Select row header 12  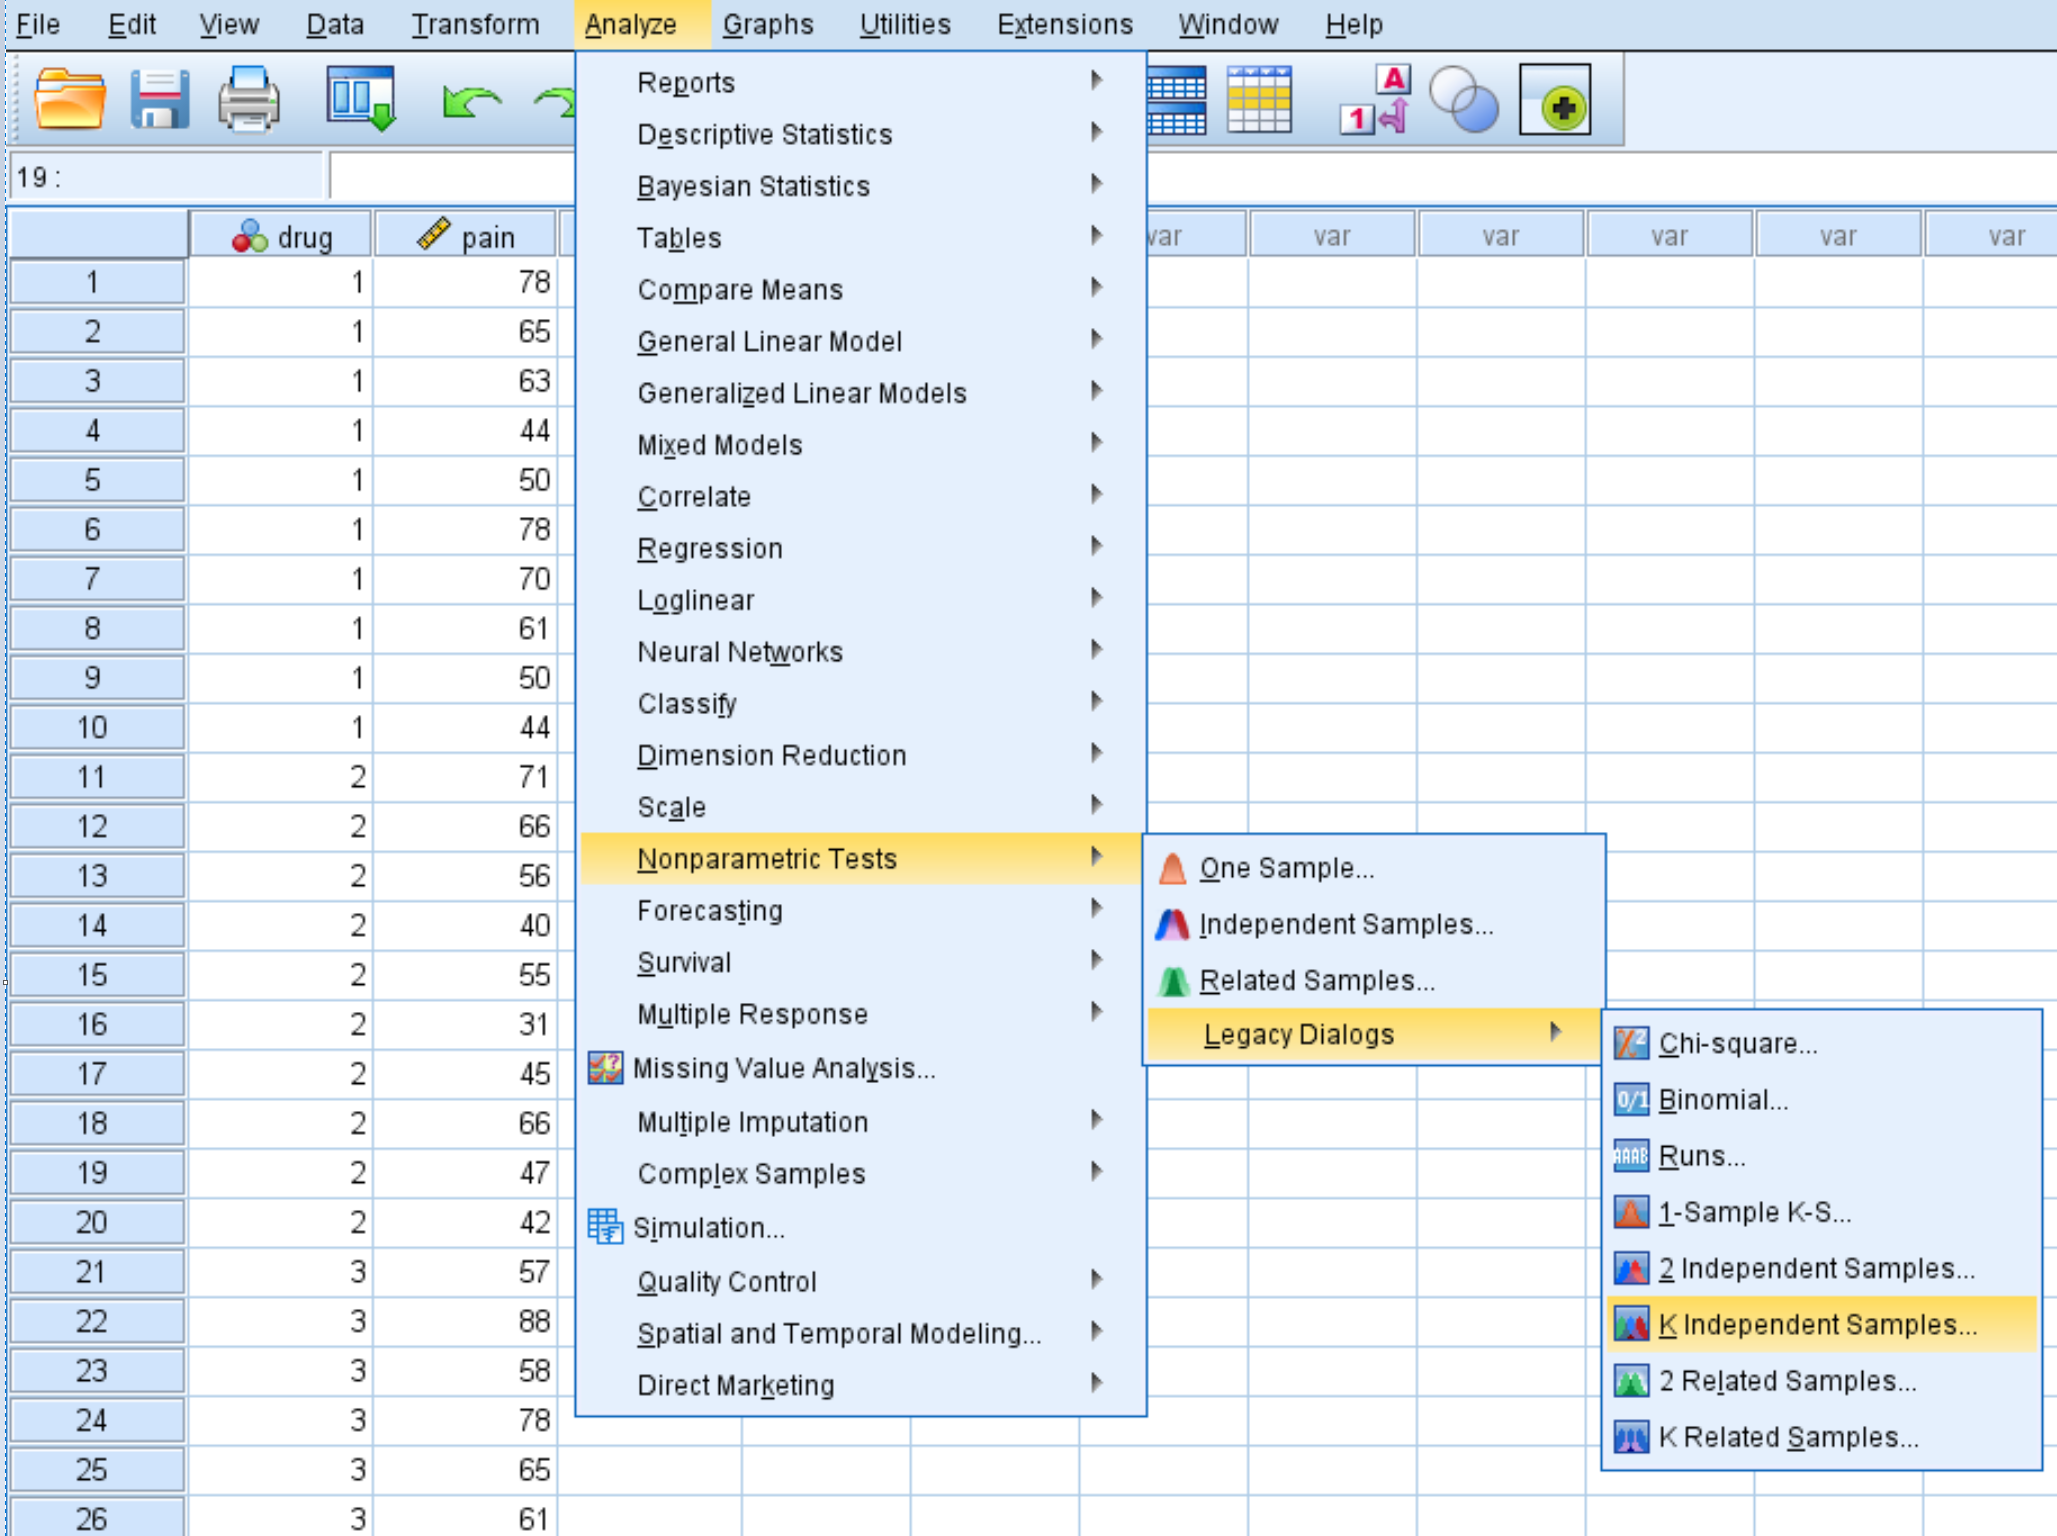click(95, 826)
